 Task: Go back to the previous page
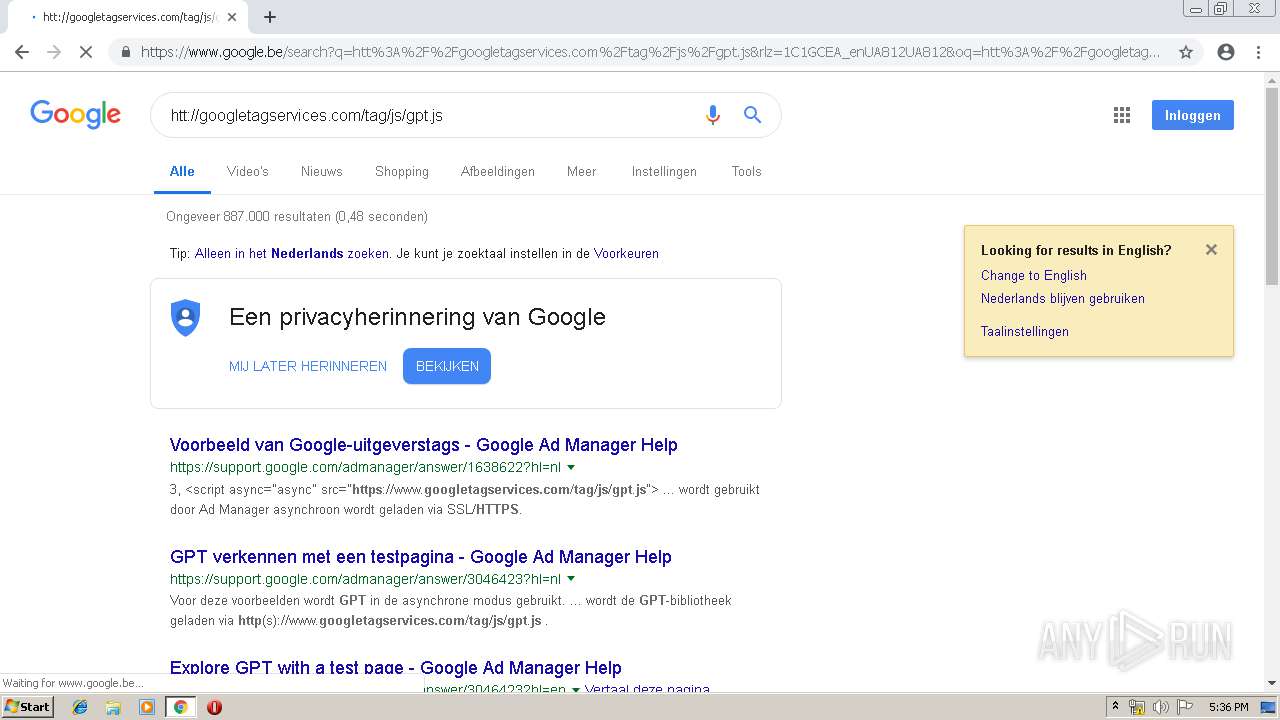22,52
